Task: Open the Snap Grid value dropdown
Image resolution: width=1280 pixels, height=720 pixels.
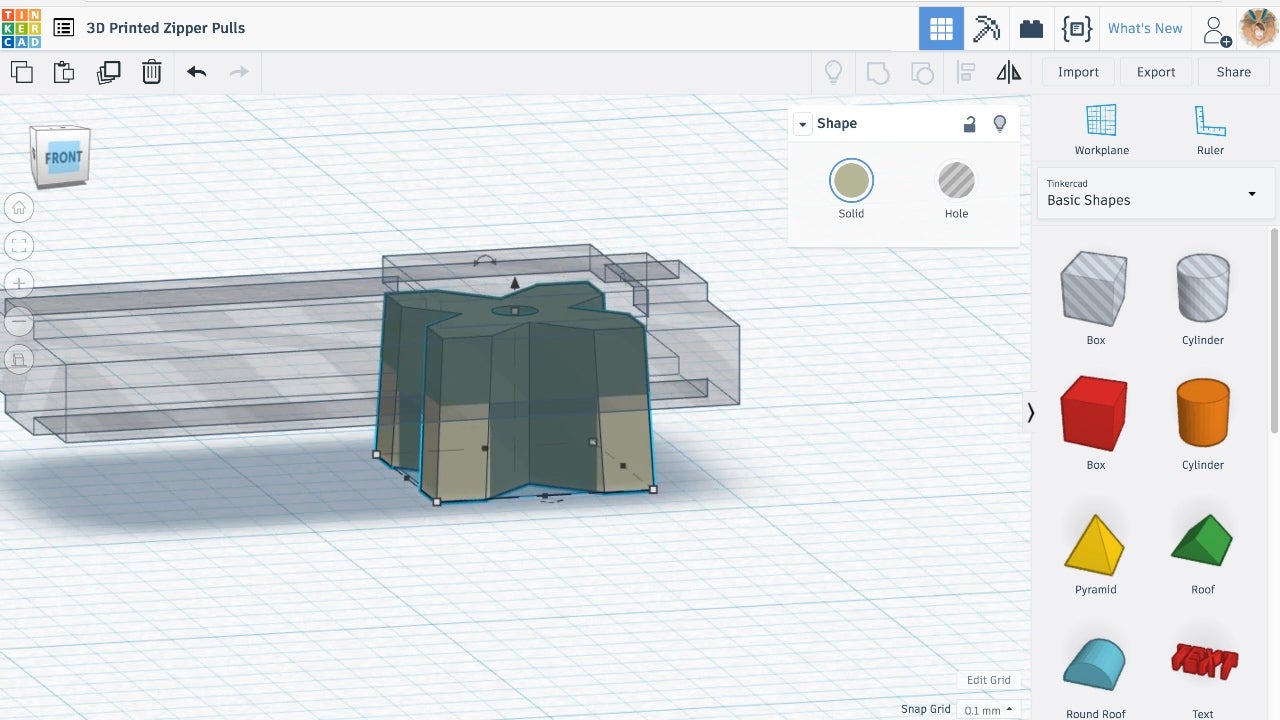Action: coord(988,710)
